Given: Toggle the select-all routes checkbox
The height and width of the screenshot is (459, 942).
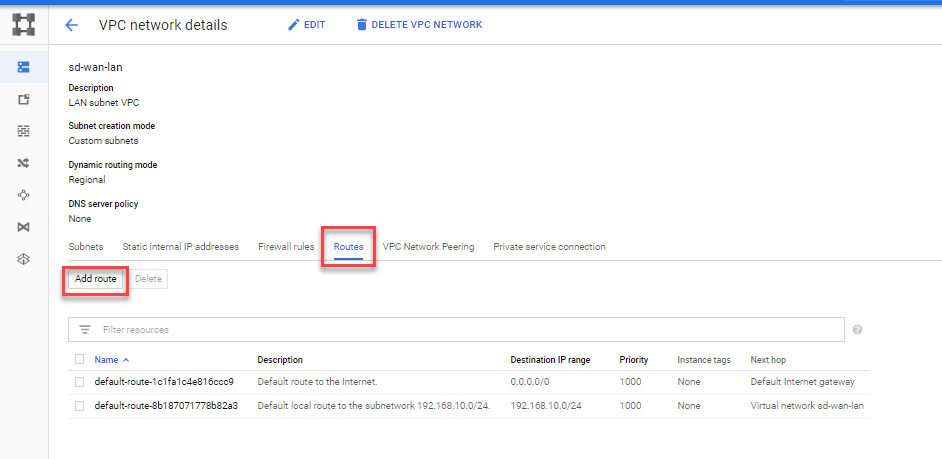Looking at the screenshot, I should click(79, 359).
